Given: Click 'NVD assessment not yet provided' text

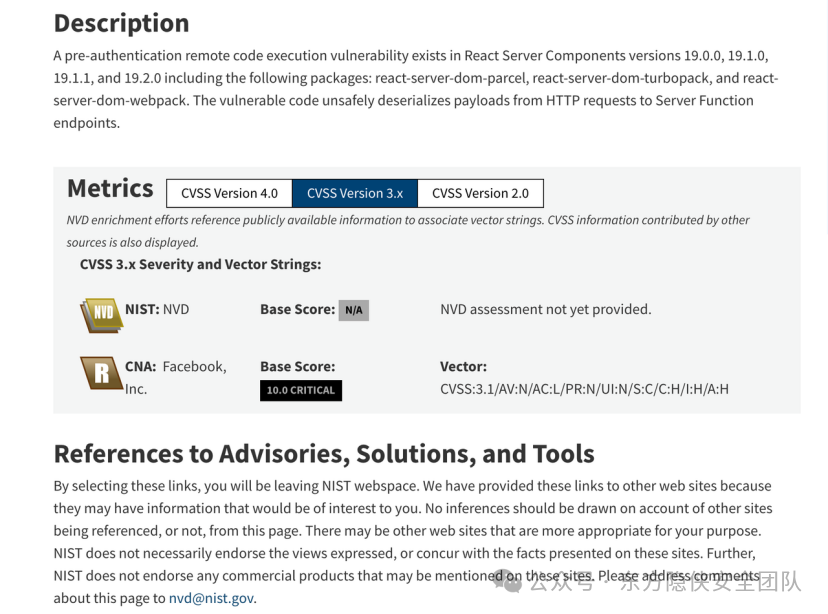Looking at the screenshot, I should point(546,309).
